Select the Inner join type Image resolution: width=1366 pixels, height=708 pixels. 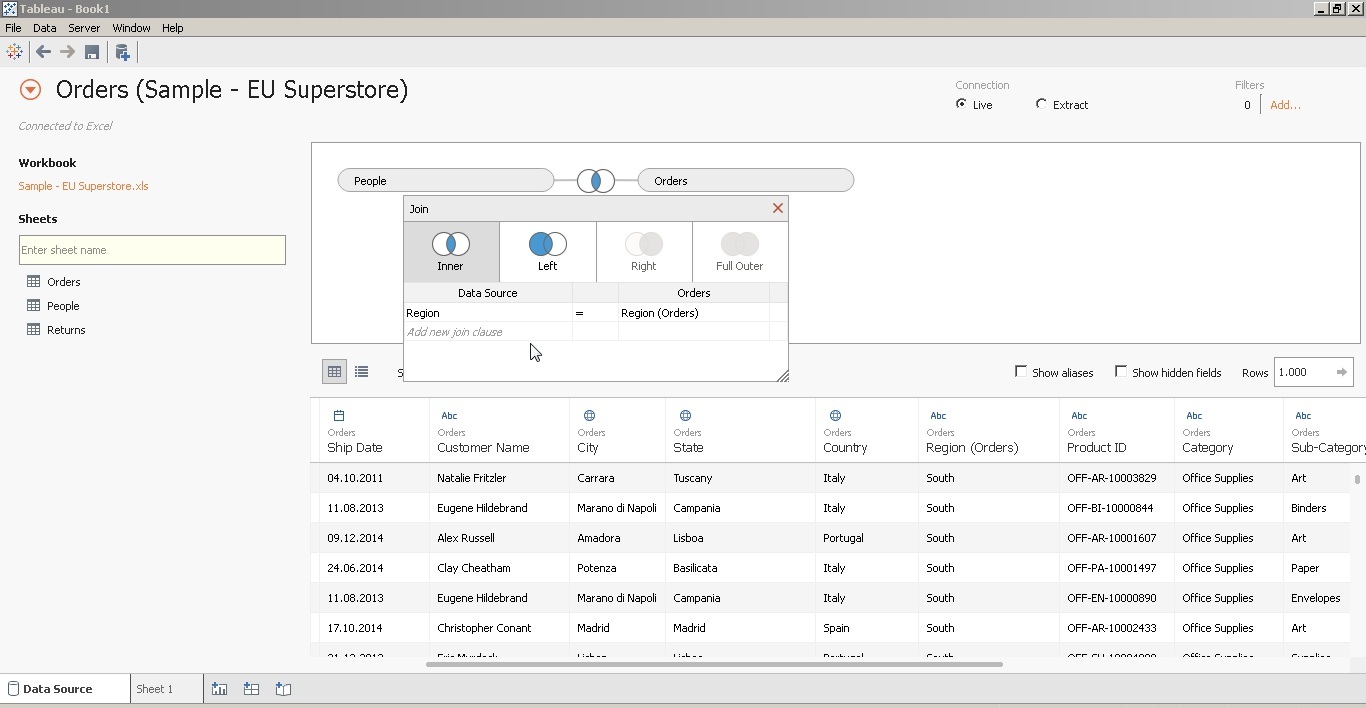(450, 251)
